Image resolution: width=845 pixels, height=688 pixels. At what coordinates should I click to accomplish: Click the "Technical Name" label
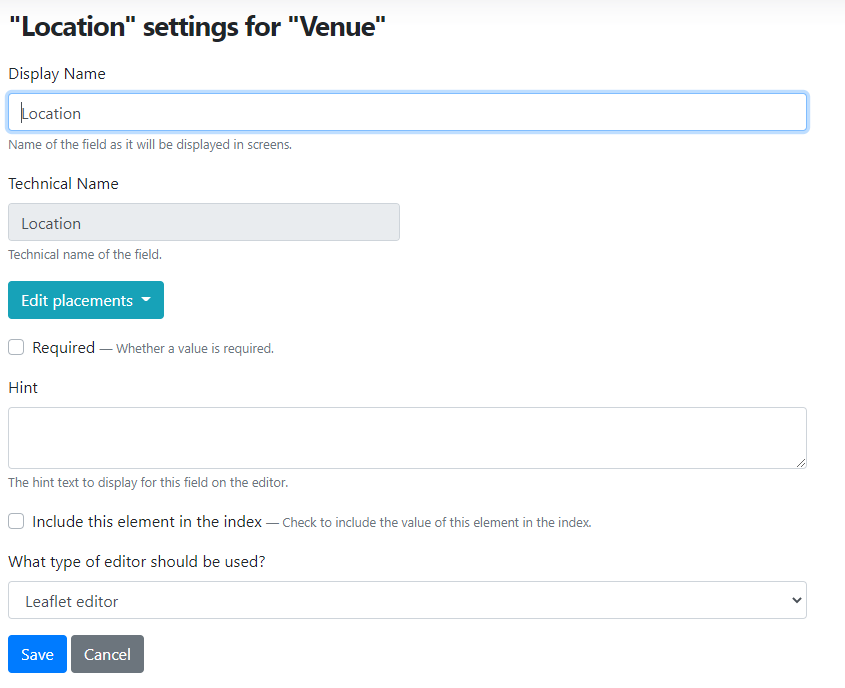pos(63,184)
